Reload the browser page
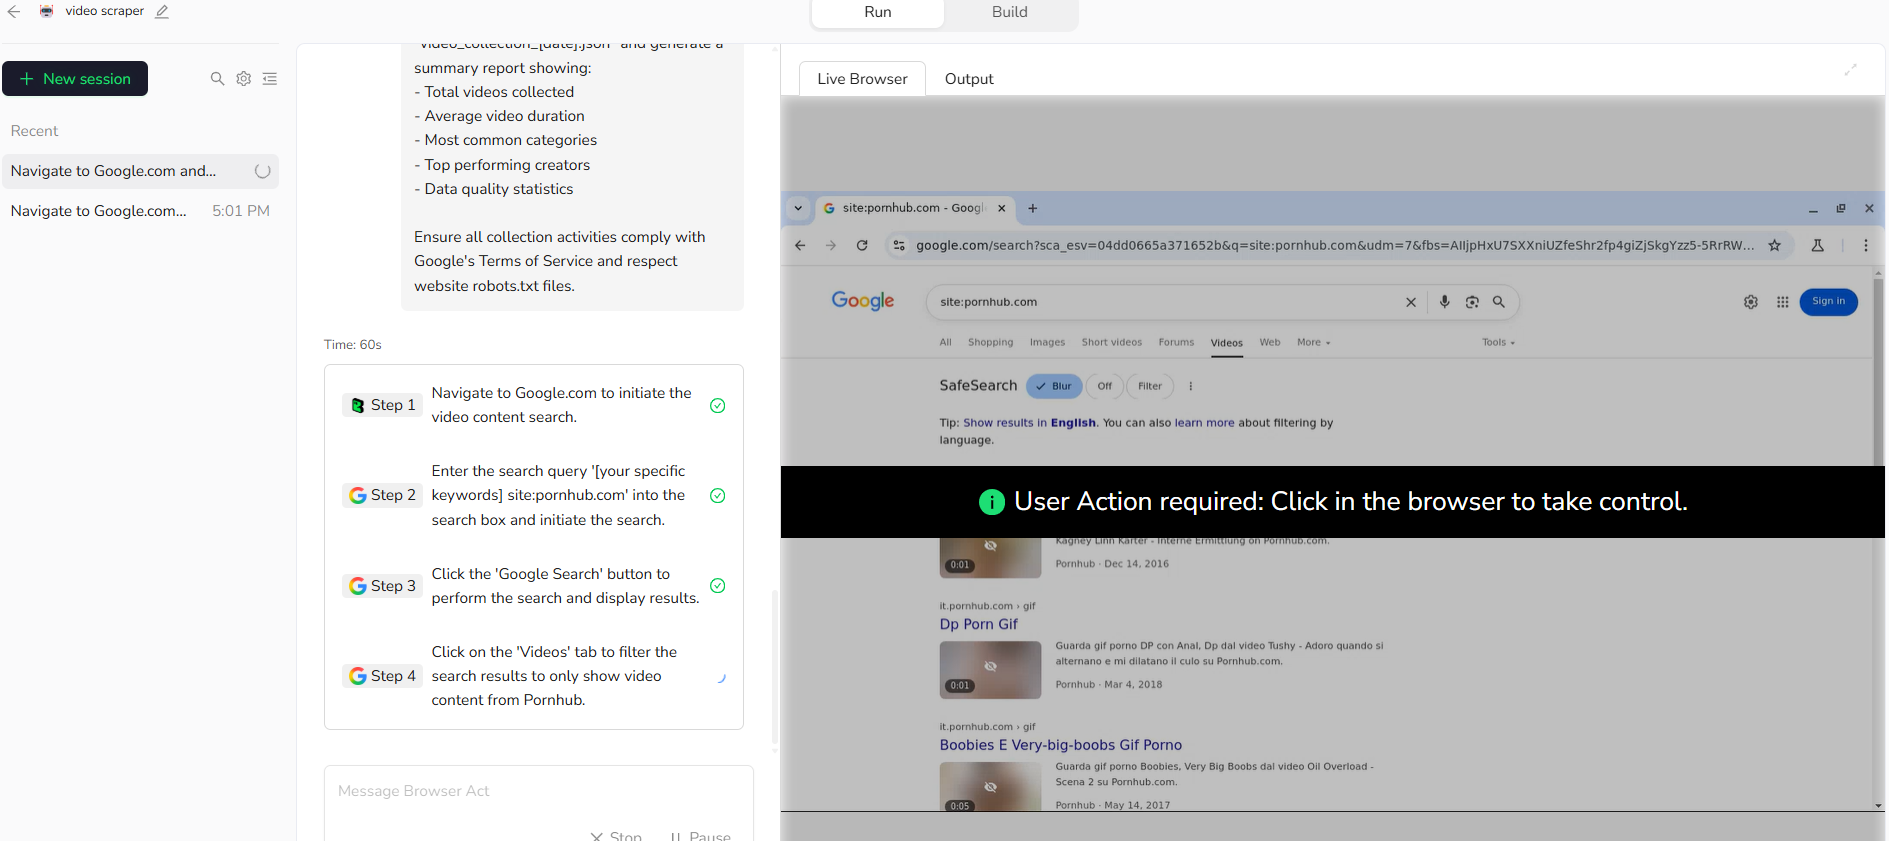The image size is (1889, 841). 862,245
